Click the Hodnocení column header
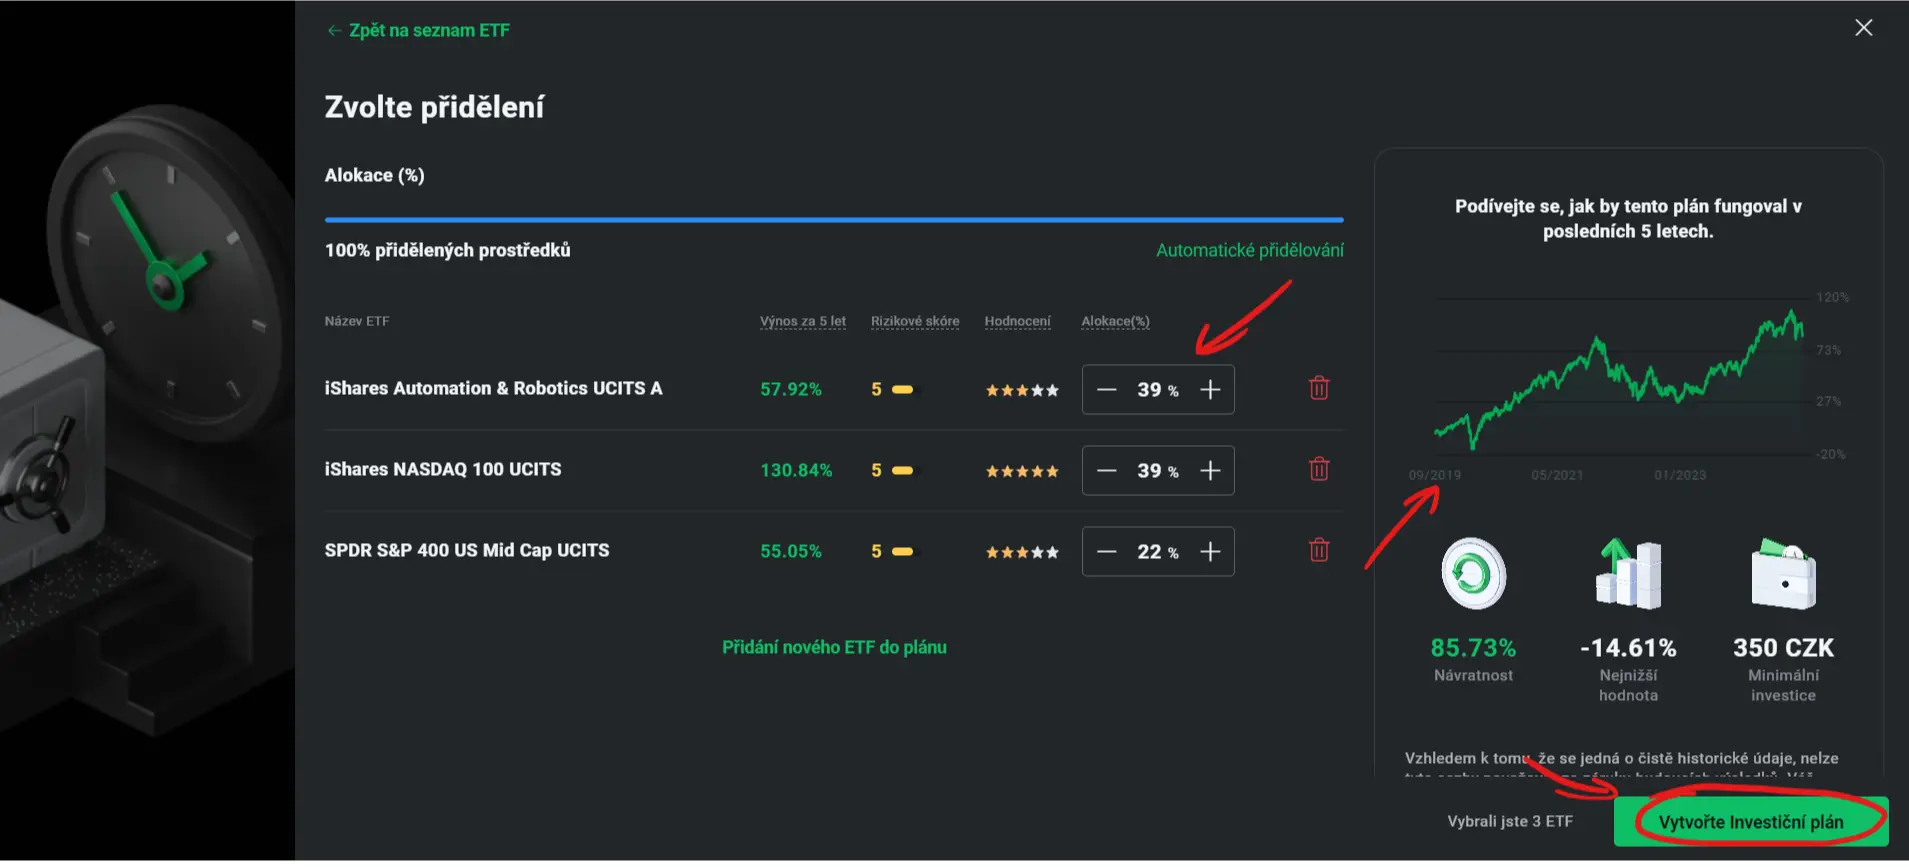The width and height of the screenshot is (1909, 867). tap(1017, 321)
